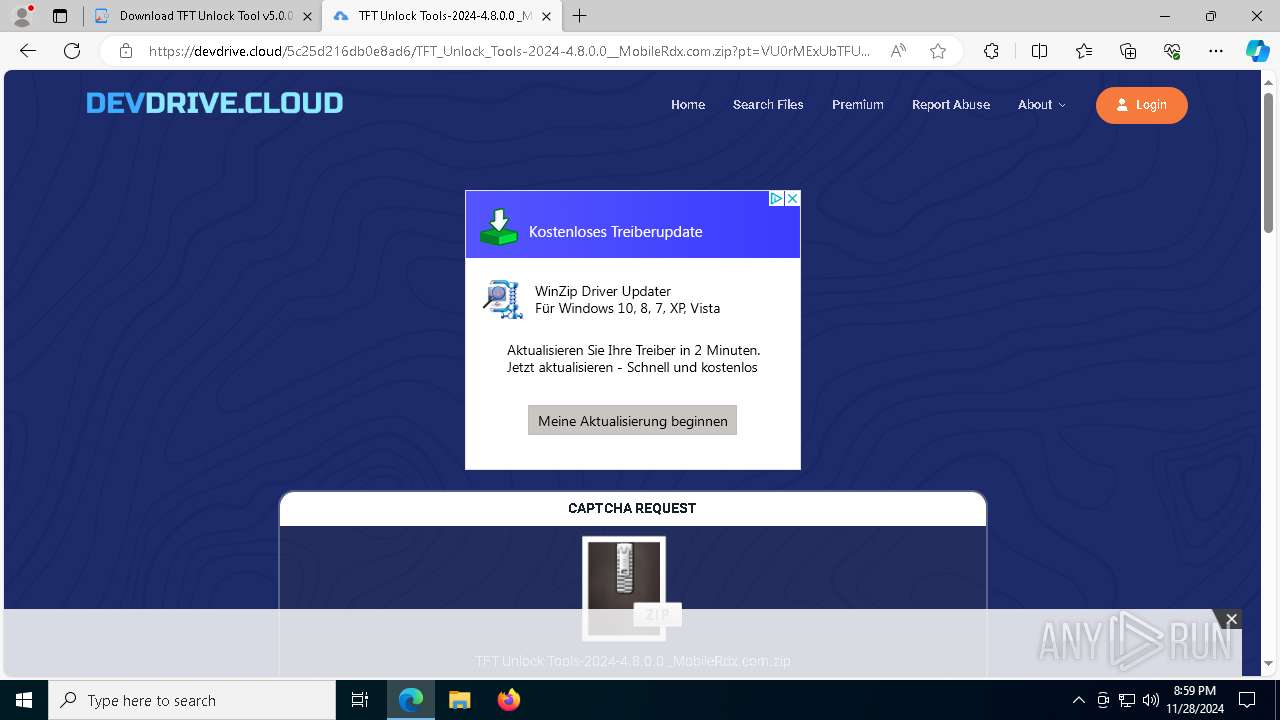Show hidden system tray icons
This screenshot has height=720, width=1280.
(1079, 700)
